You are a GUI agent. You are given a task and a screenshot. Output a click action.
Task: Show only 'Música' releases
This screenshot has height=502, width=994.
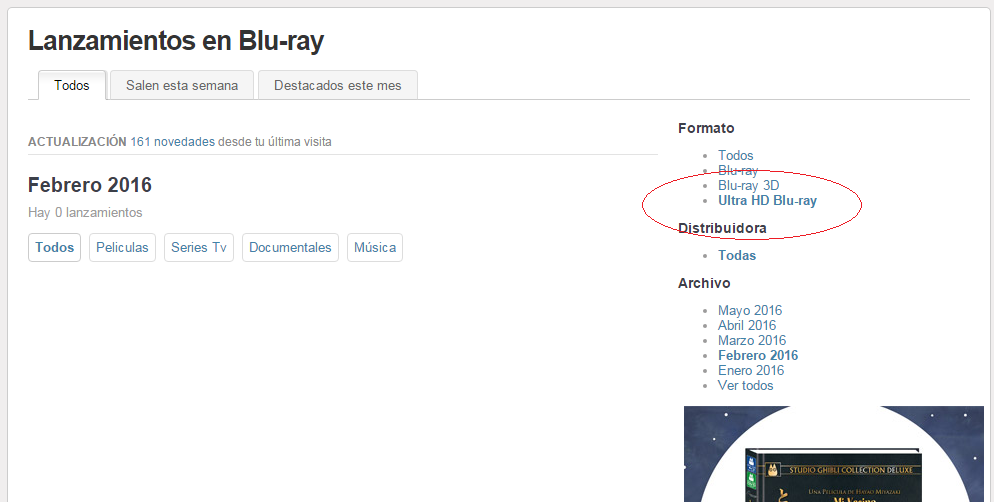point(375,247)
